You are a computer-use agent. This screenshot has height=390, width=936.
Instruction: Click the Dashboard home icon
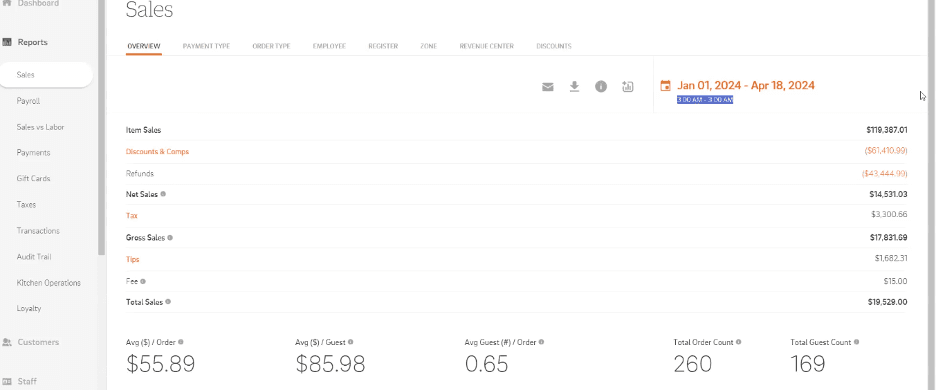(x=7, y=3)
